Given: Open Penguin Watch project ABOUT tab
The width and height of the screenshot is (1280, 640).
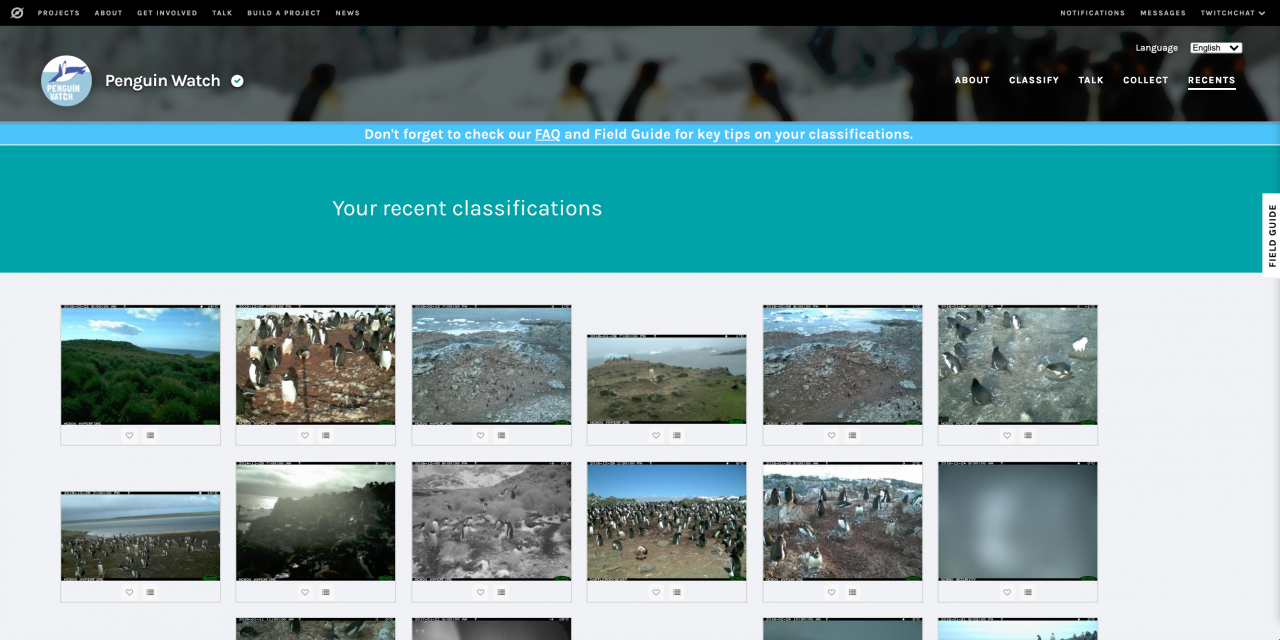Looking at the screenshot, I should pos(972,80).
